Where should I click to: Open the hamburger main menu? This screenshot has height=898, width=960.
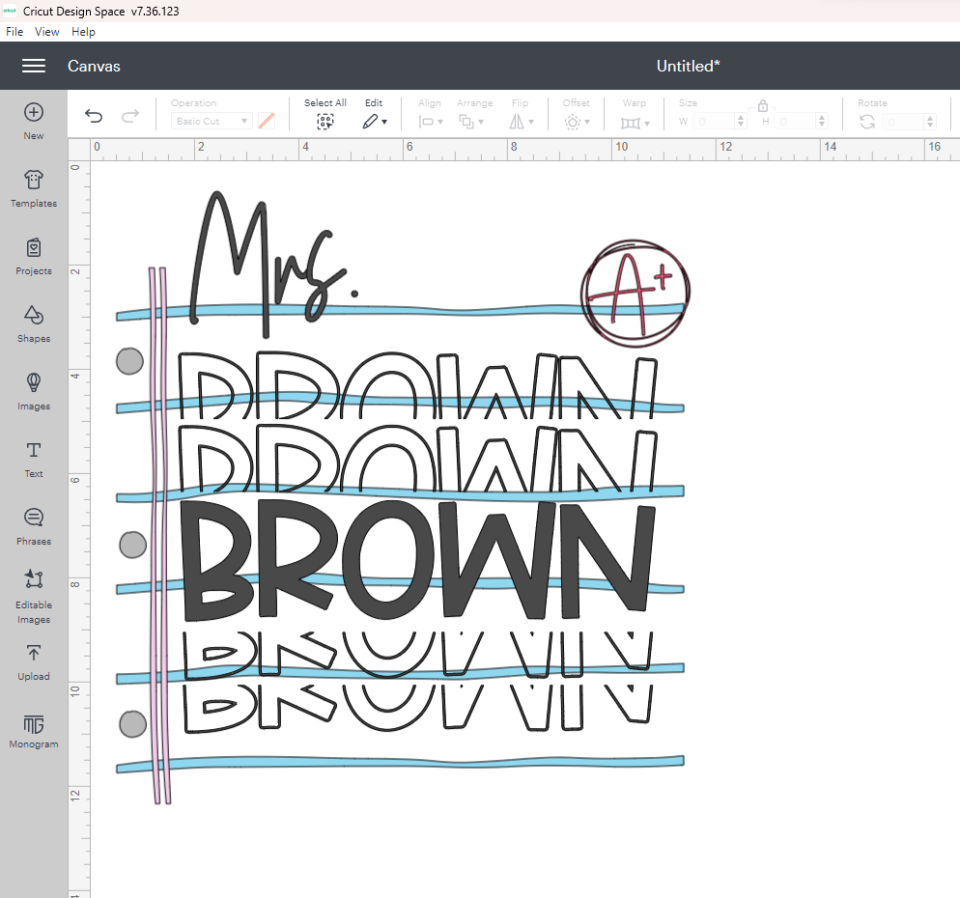click(33, 66)
